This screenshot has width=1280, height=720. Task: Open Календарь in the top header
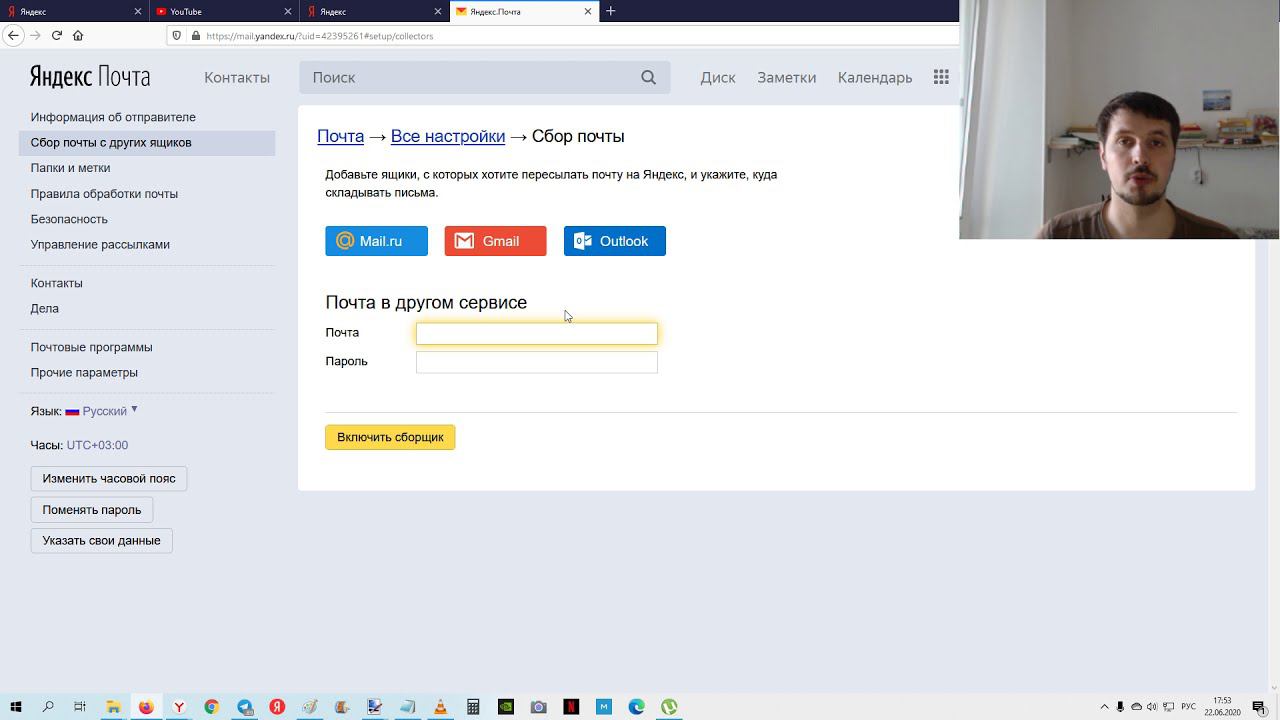pos(875,77)
